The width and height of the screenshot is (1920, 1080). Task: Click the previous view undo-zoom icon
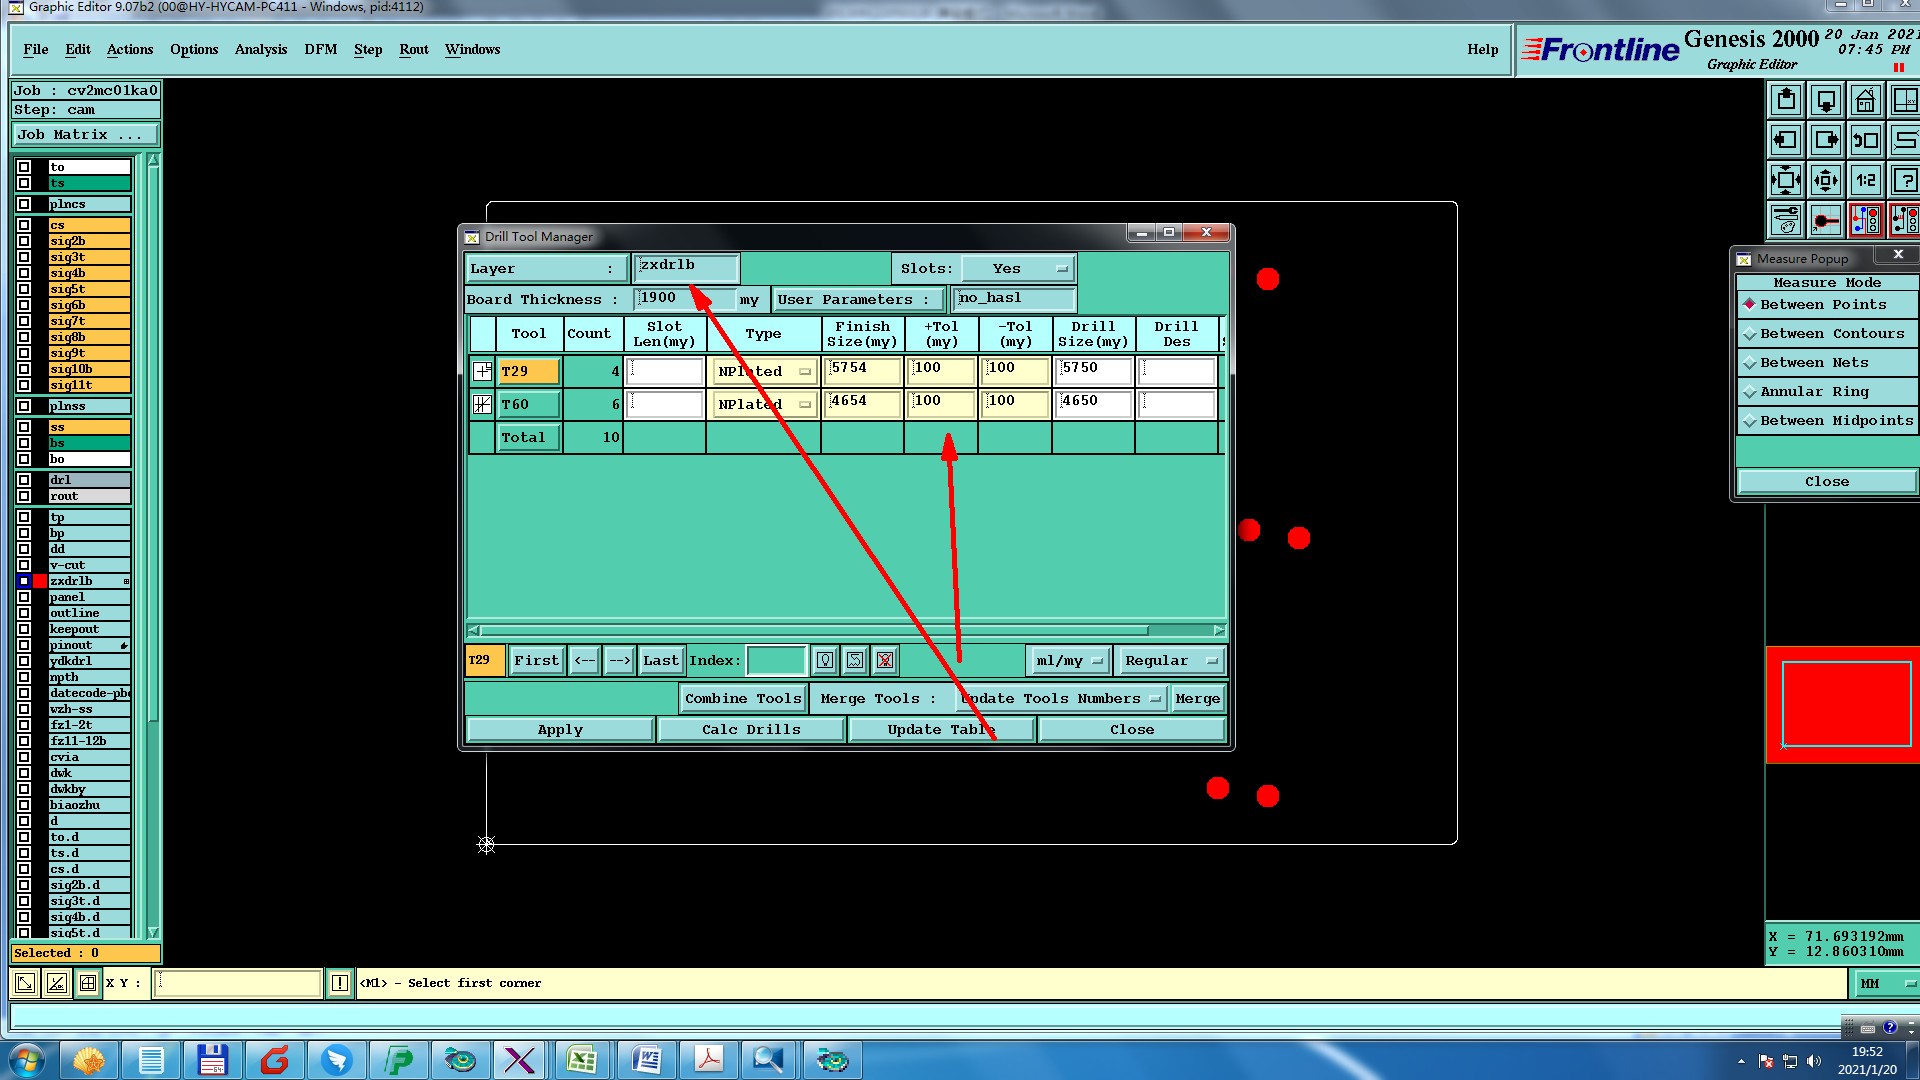[x=1865, y=141]
